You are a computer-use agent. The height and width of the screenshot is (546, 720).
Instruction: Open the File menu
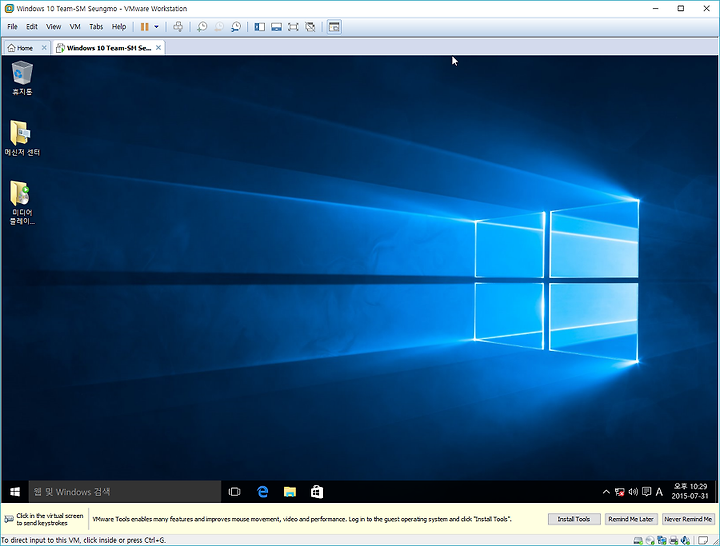[12, 27]
